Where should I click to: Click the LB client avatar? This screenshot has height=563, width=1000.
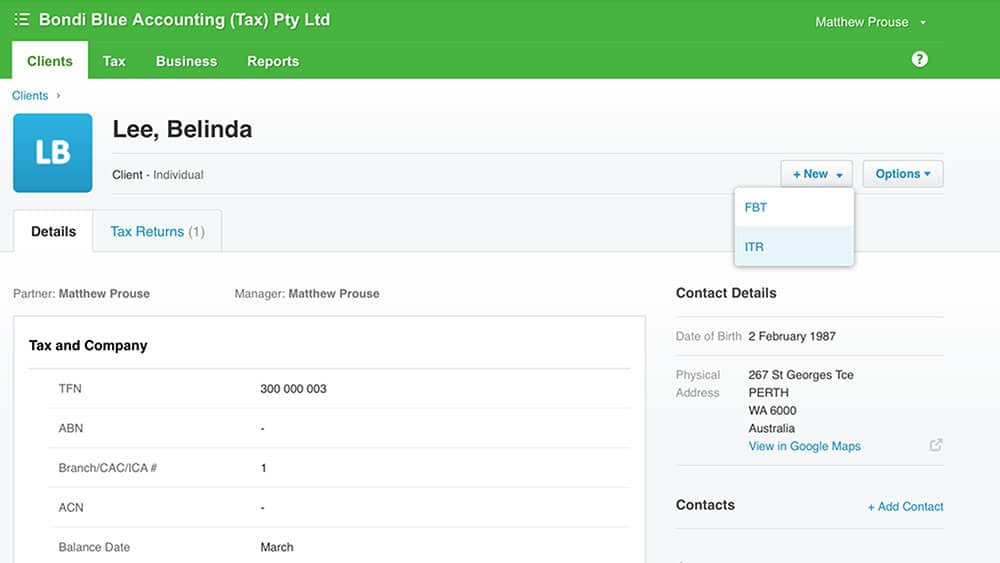tap(53, 153)
